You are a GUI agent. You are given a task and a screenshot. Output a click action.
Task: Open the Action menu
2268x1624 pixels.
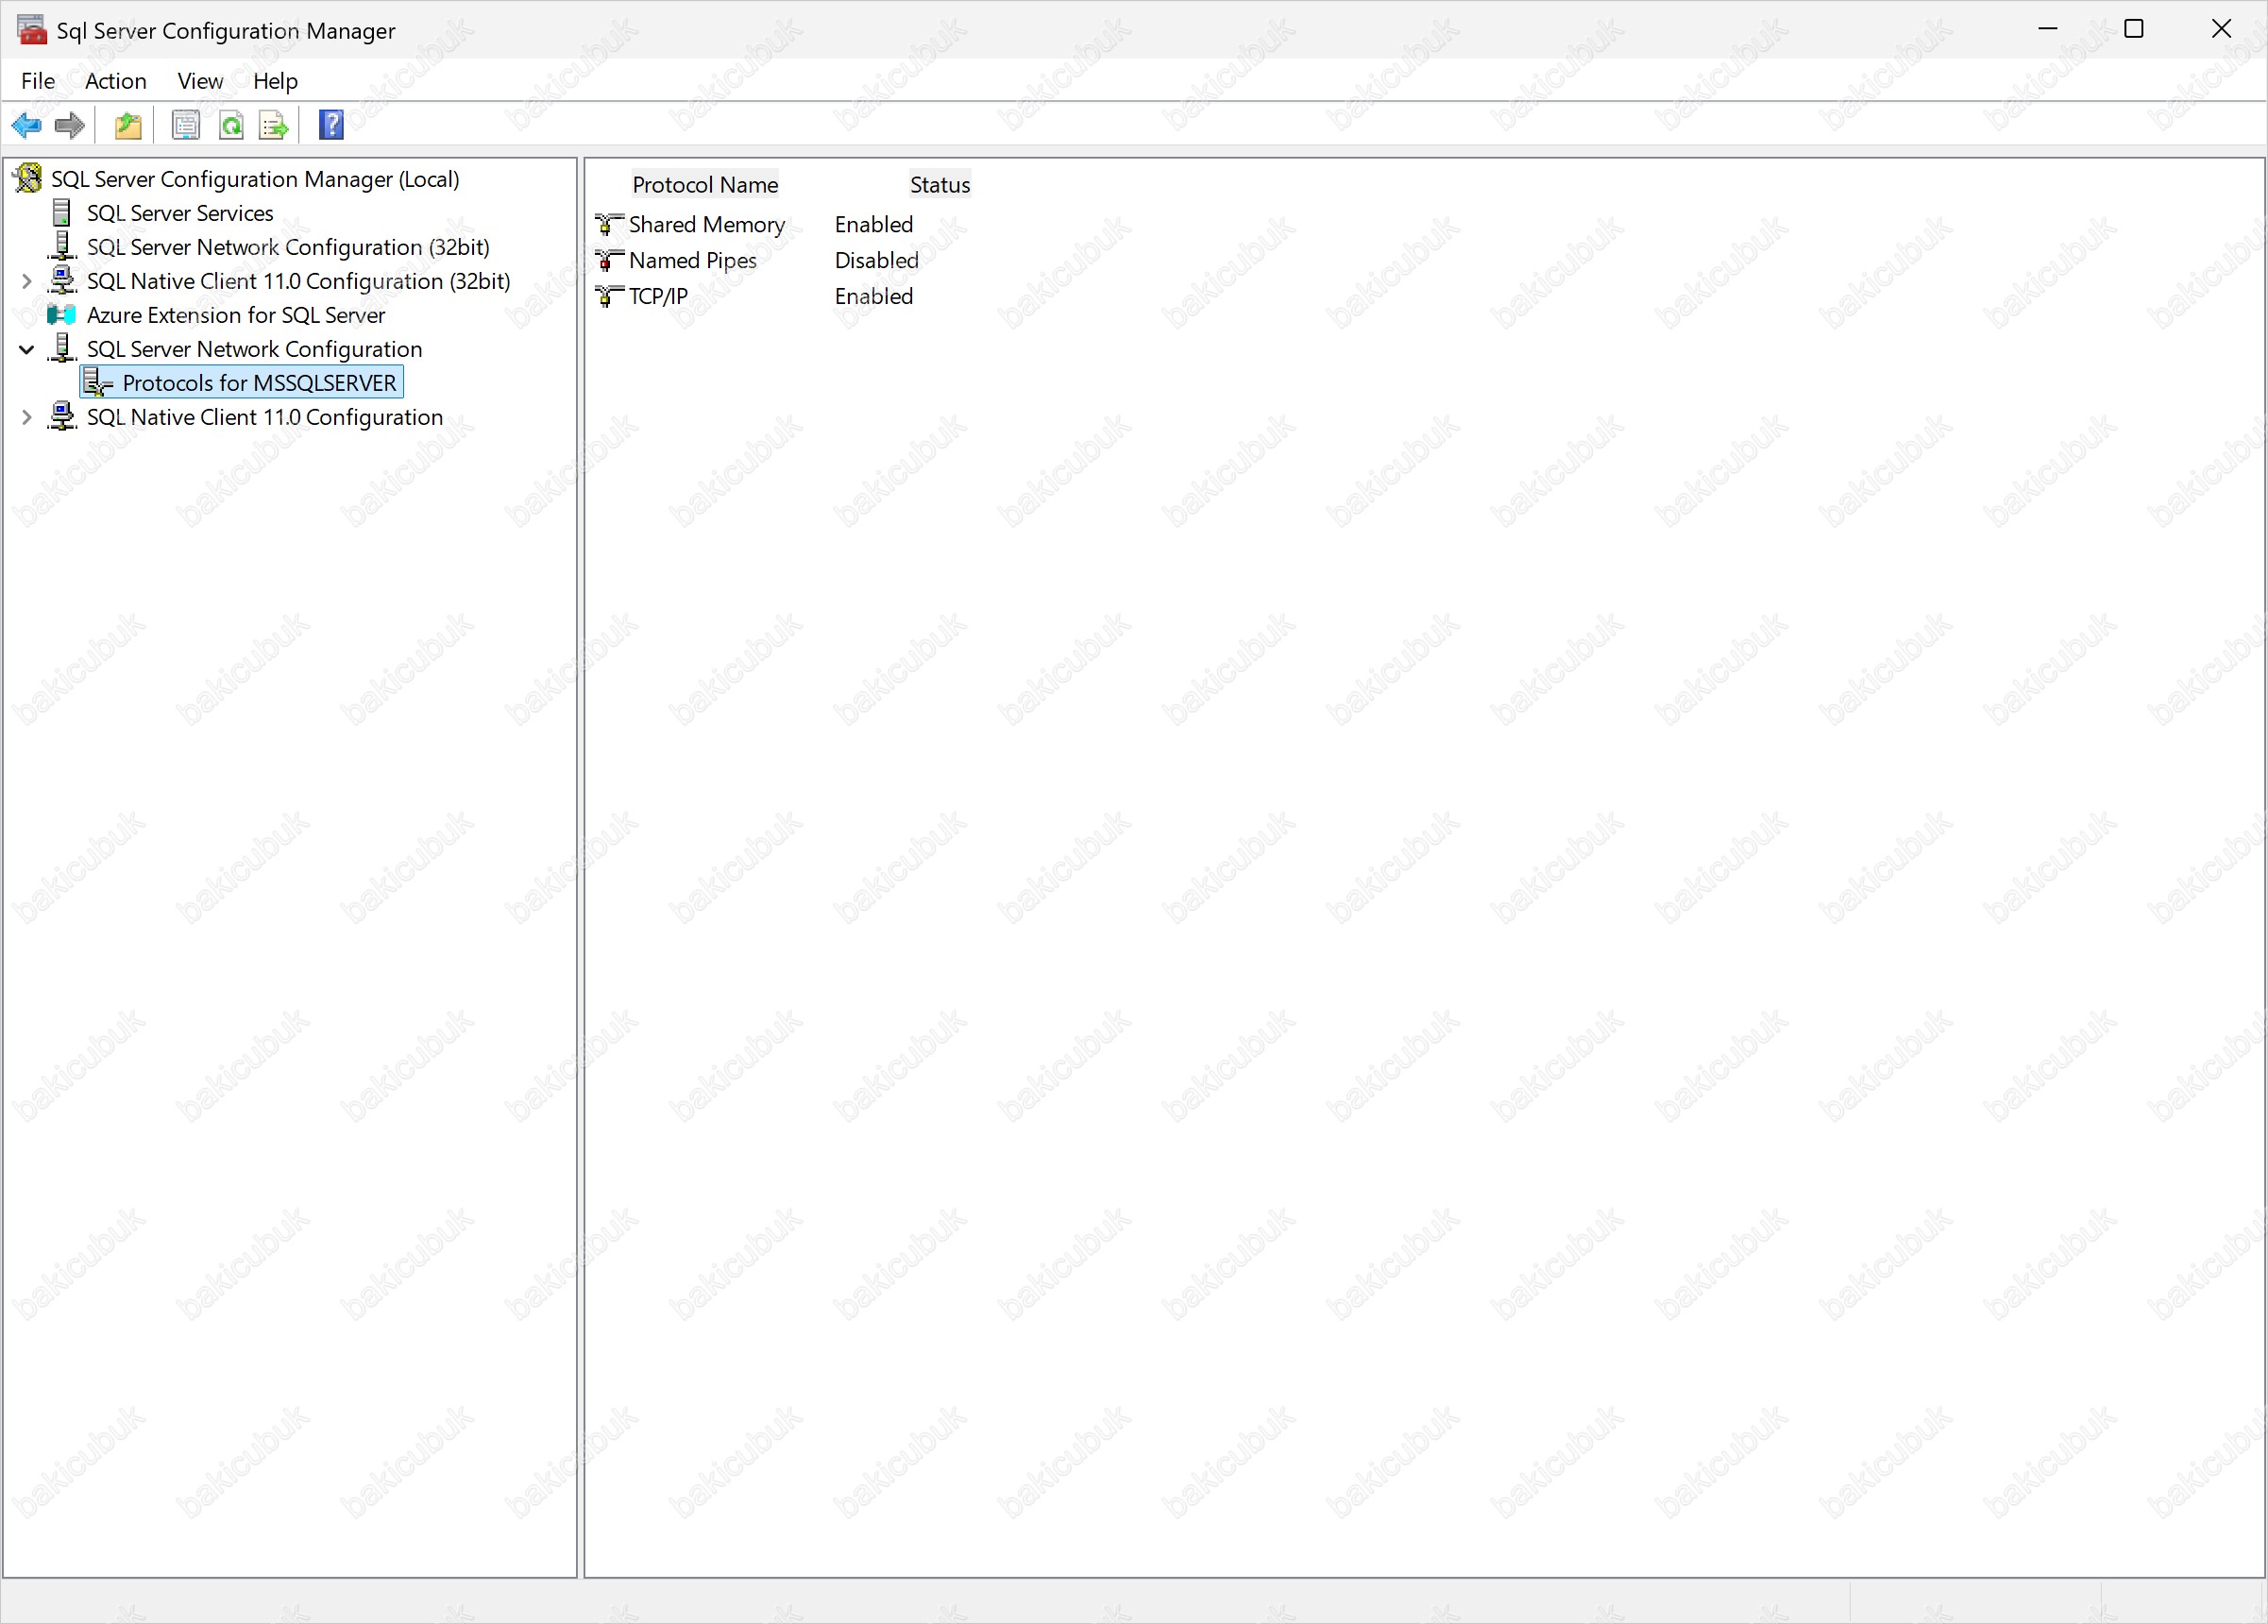(x=115, y=81)
